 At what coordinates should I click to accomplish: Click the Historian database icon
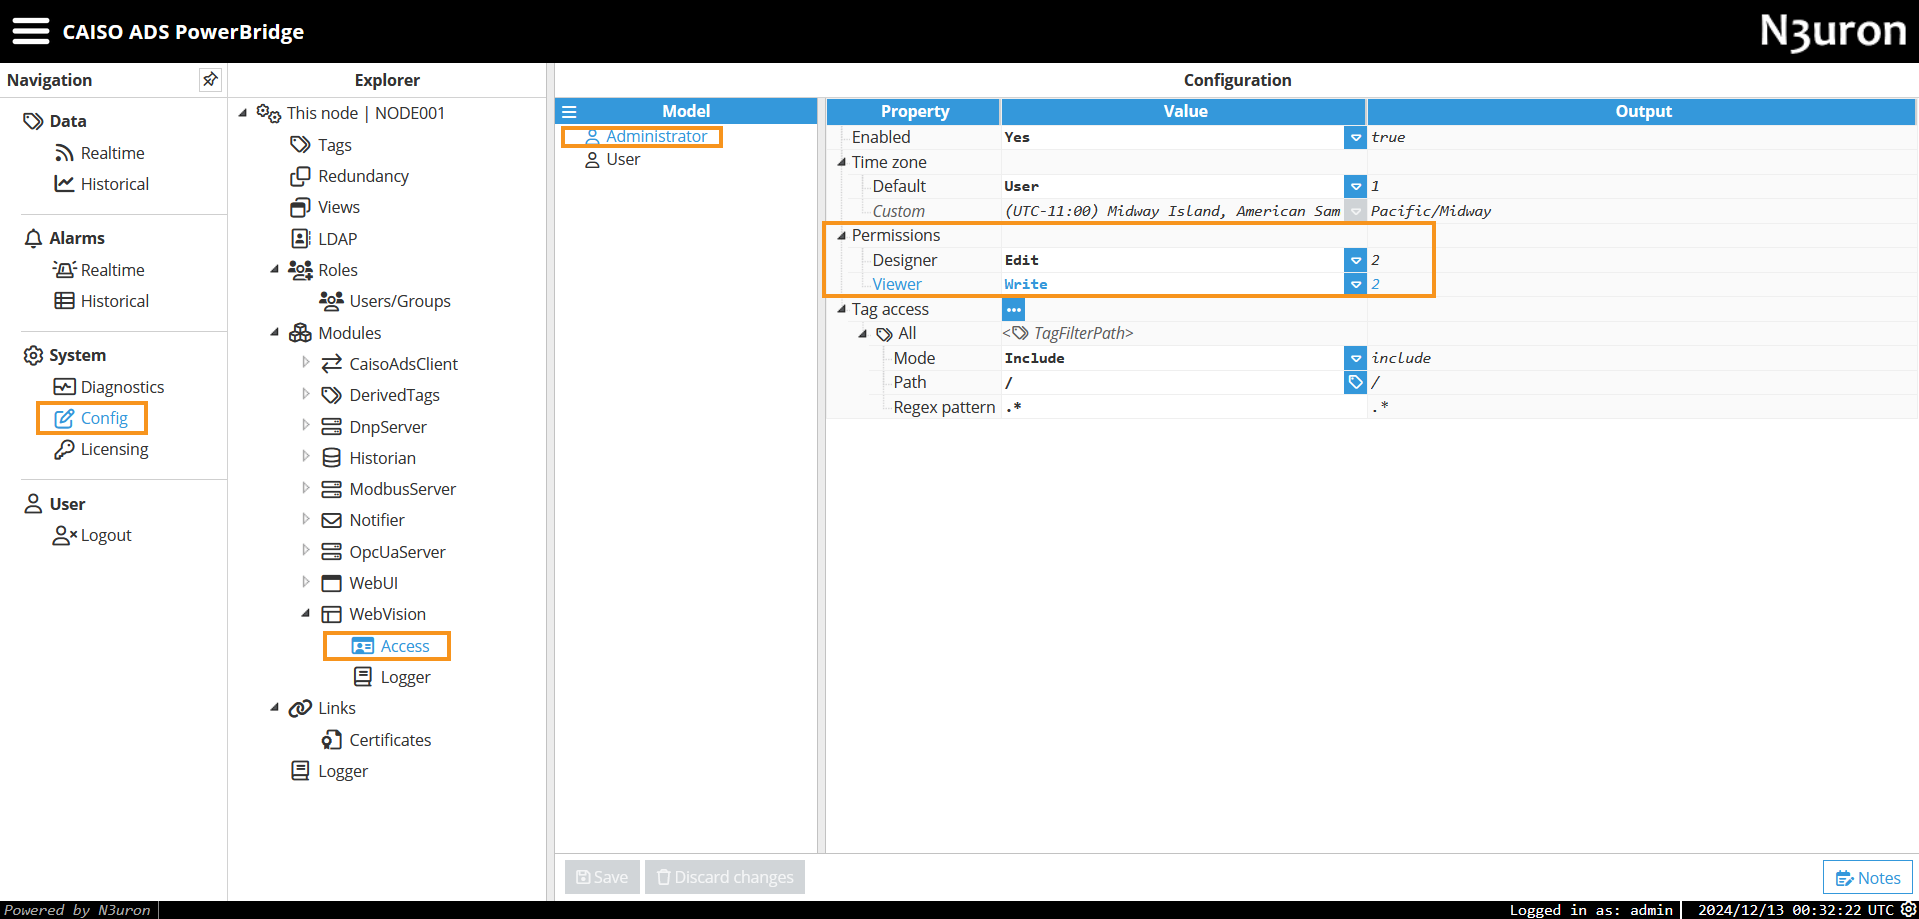tap(331, 457)
